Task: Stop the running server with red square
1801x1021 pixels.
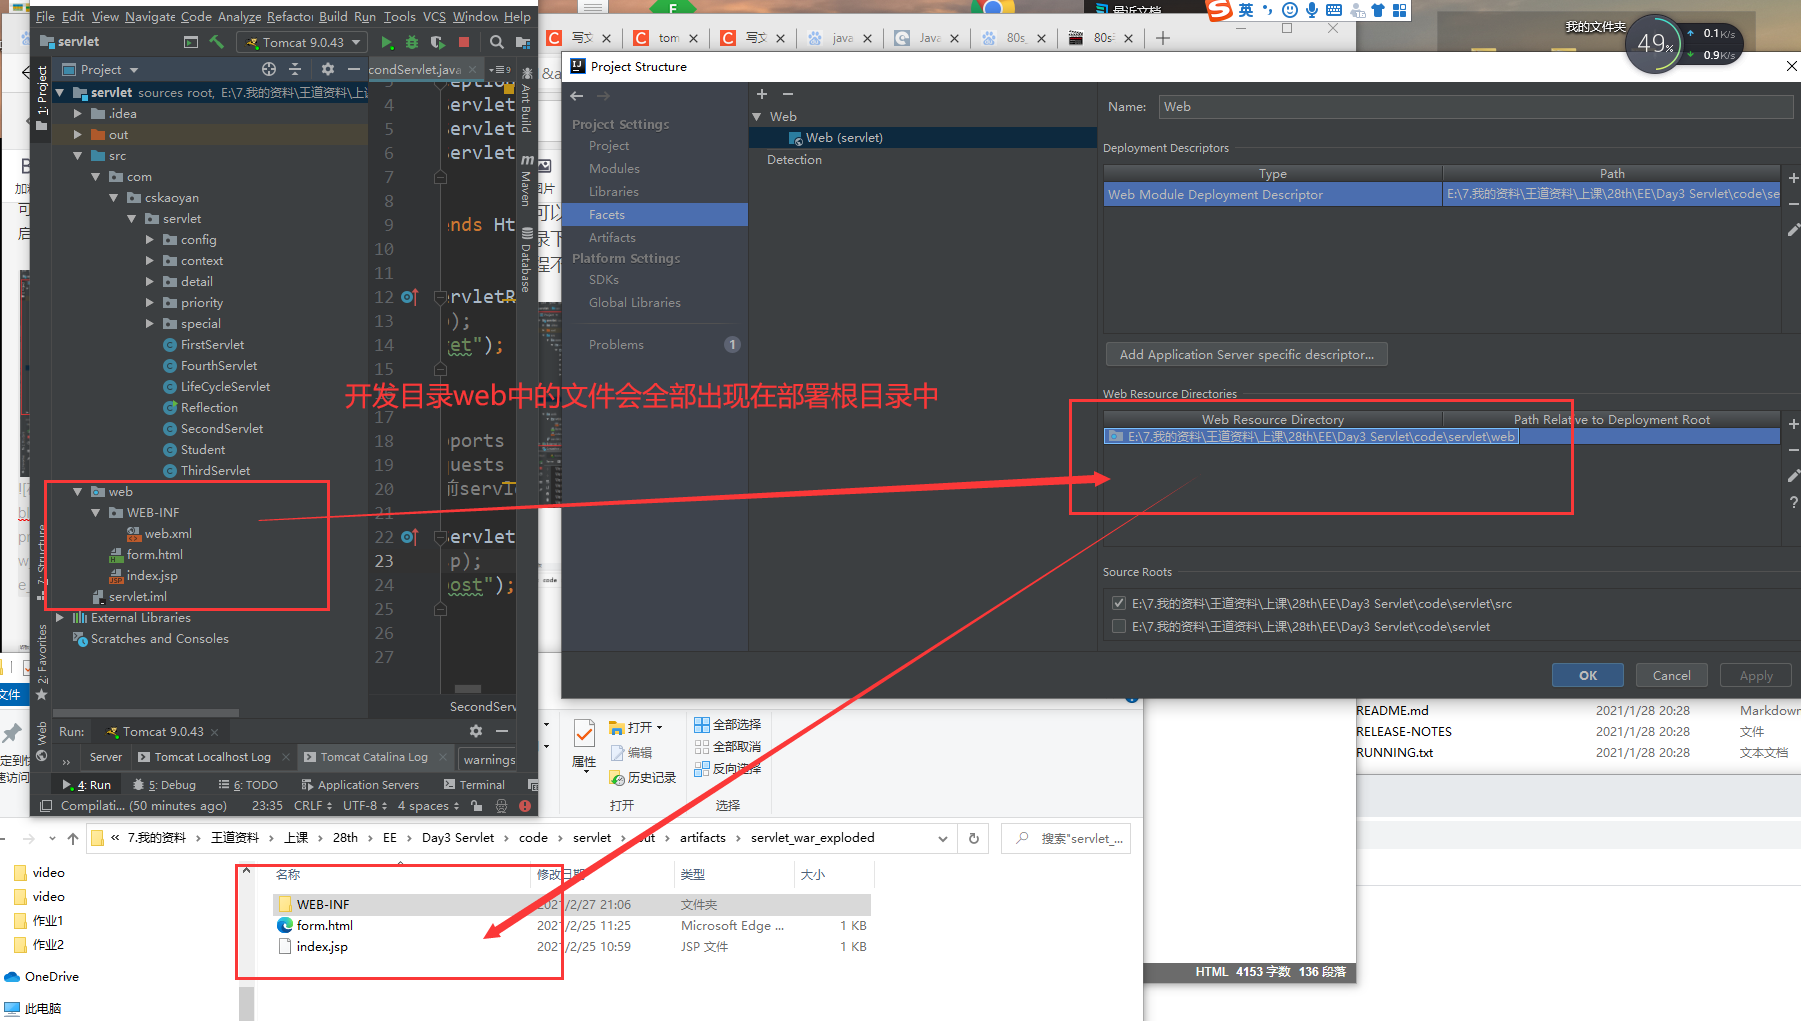Action: [x=464, y=42]
